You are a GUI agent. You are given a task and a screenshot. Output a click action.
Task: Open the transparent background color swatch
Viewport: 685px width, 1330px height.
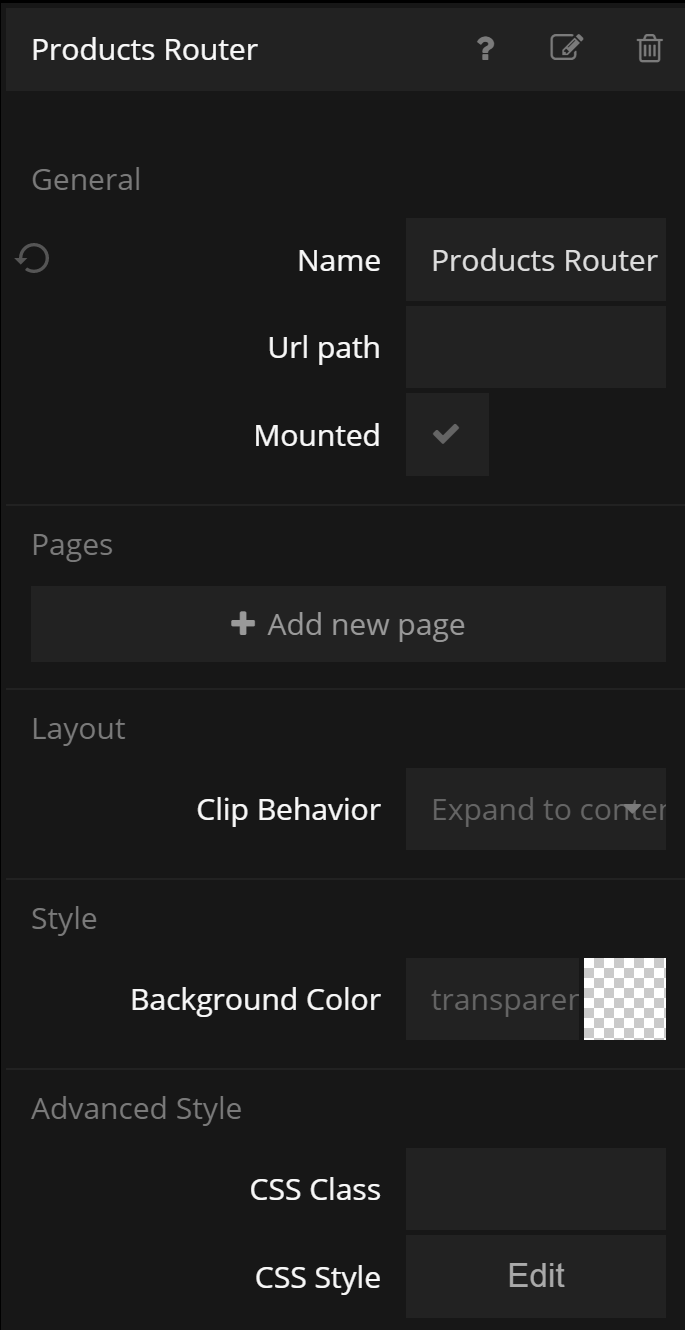pos(625,999)
